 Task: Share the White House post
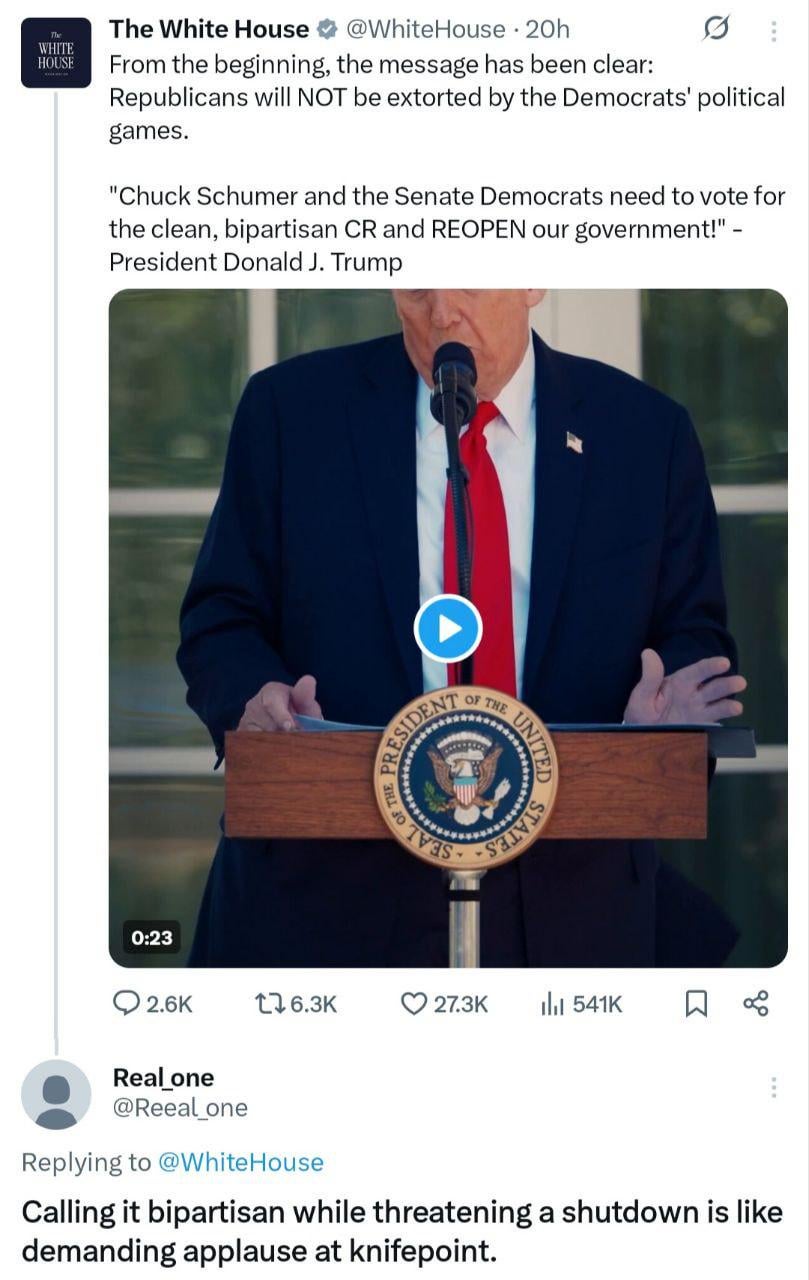(x=756, y=1003)
